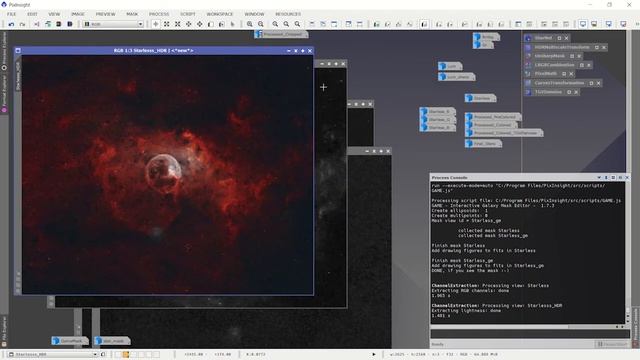Select the Starless_B image icon
Viewport: 640px width, 360px height.
[x=437, y=127]
